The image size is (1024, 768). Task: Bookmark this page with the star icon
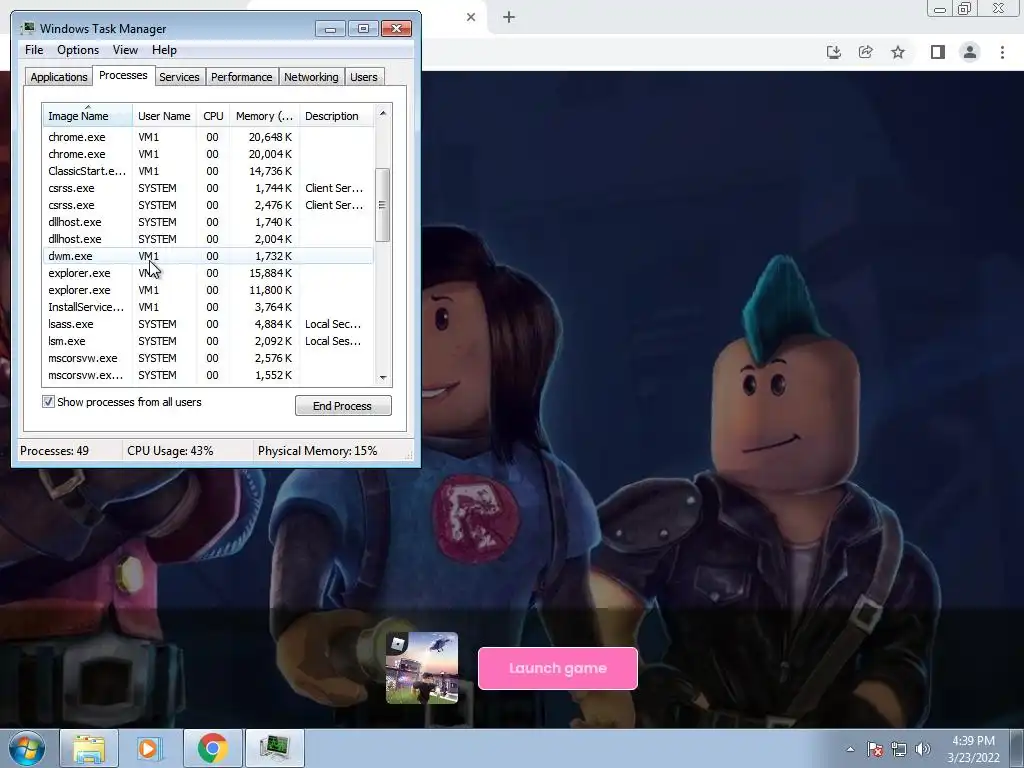[x=898, y=52]
